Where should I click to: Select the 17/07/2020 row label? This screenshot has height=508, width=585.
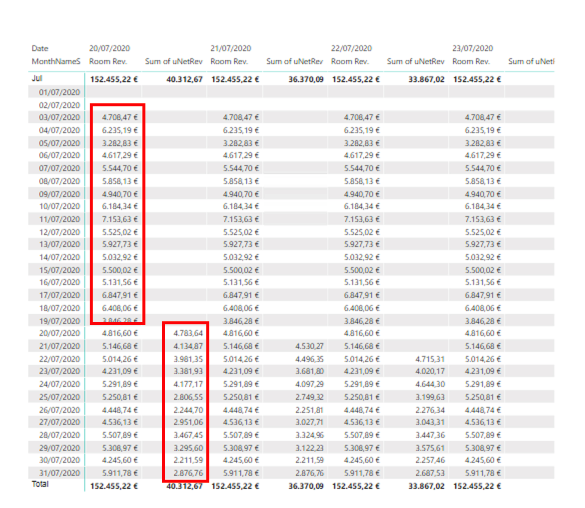point(59,295)
